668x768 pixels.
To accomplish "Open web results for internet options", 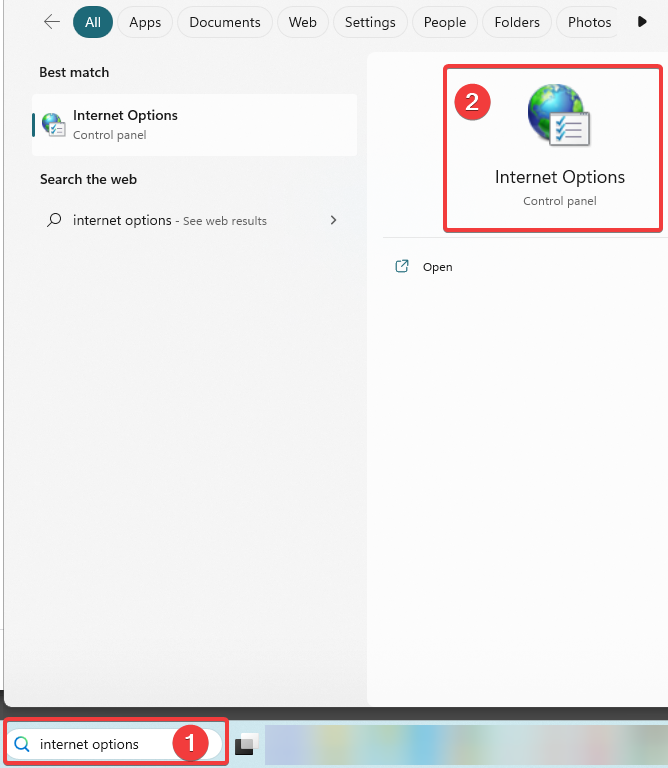I will click(194, 220).
